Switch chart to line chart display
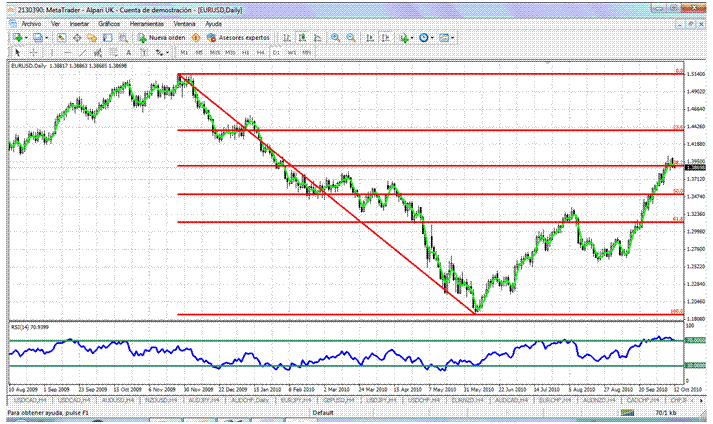713x424 pixels. 318,37
